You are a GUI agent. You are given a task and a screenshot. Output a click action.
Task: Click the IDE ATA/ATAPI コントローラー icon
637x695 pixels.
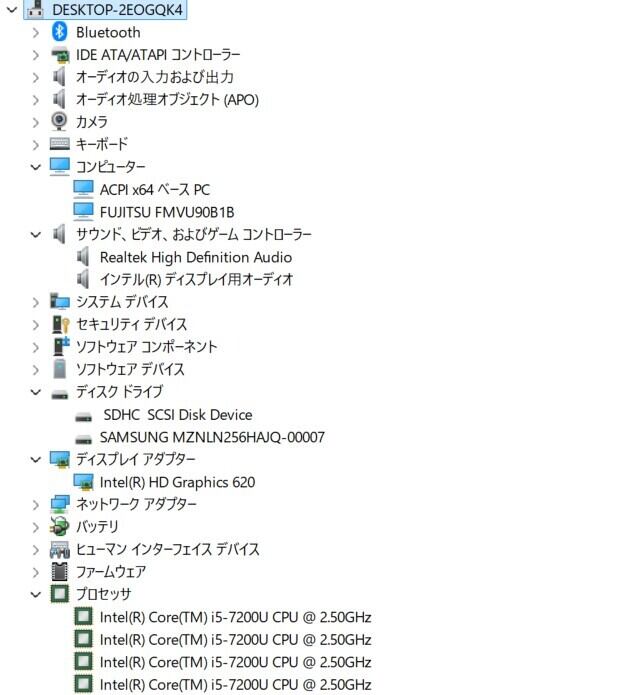59,55
